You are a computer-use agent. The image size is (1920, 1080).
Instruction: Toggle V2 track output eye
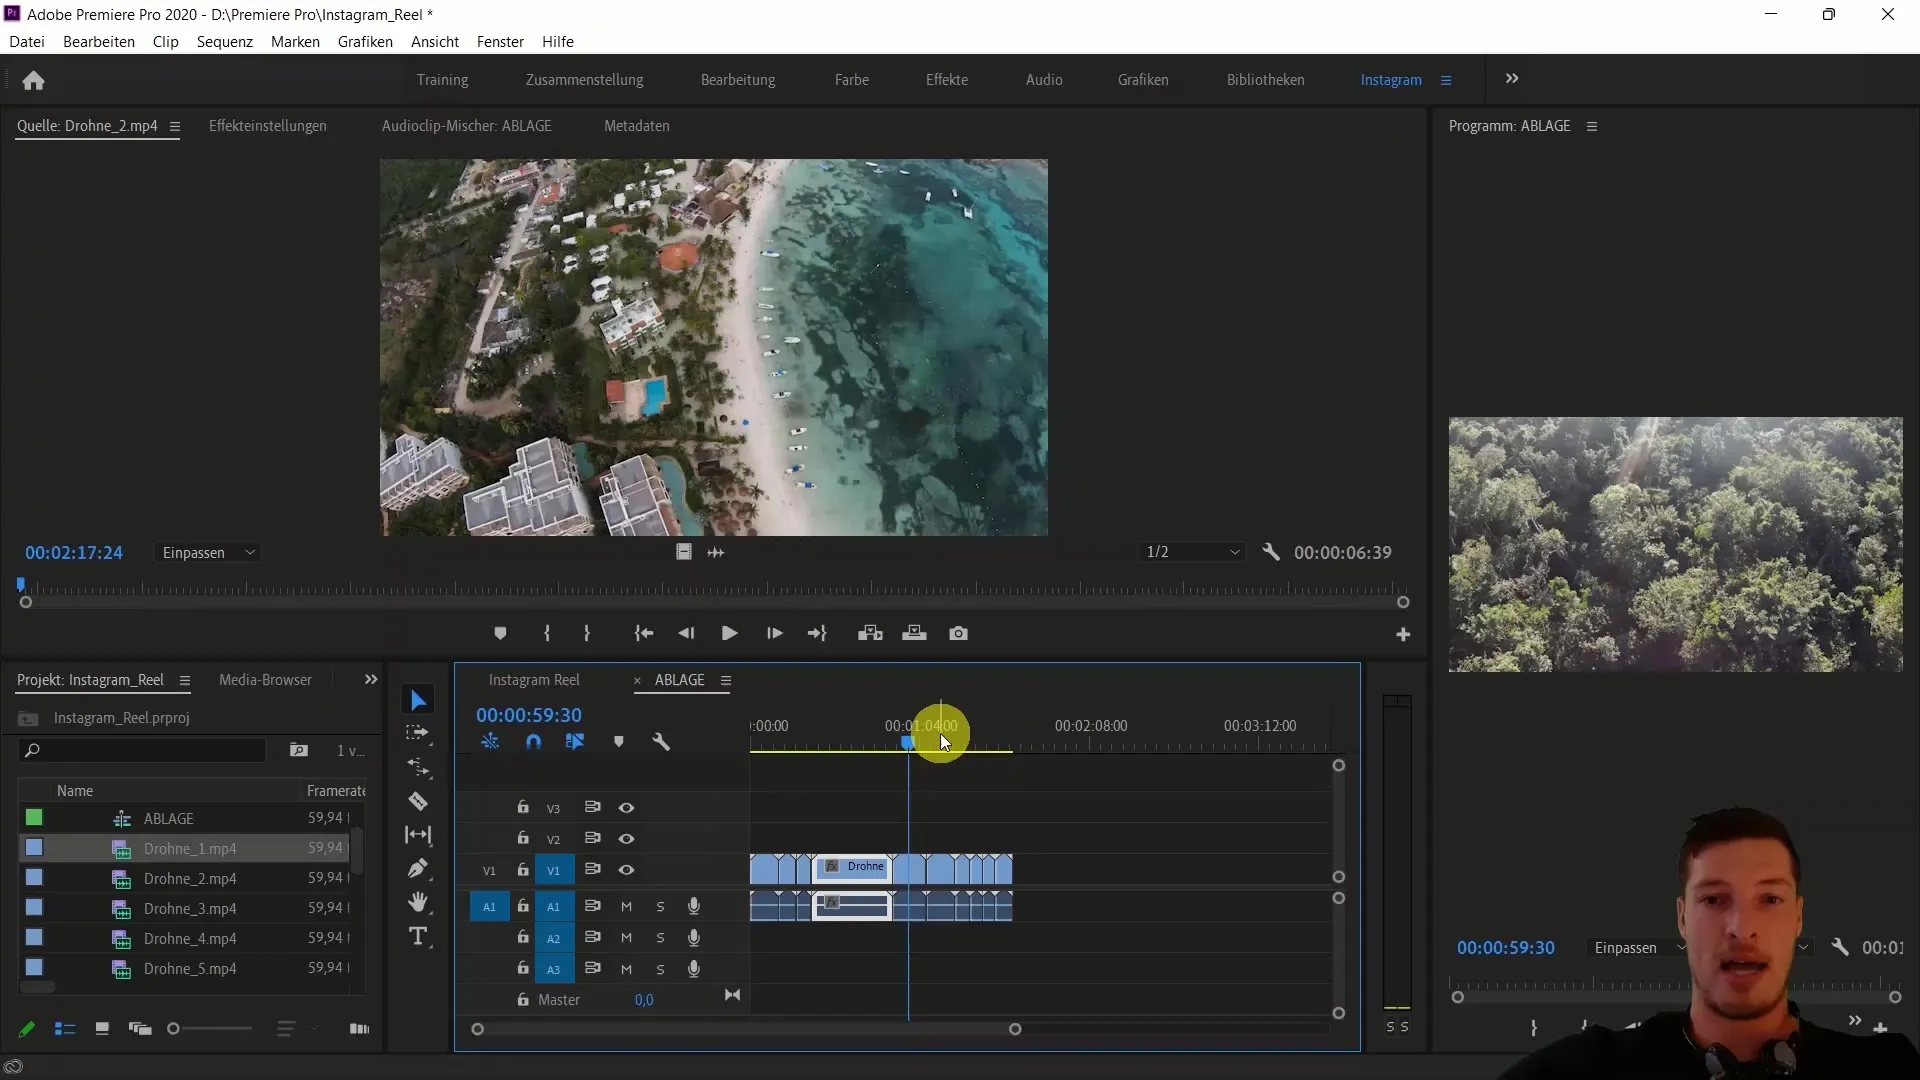click(x=626, y=839)
